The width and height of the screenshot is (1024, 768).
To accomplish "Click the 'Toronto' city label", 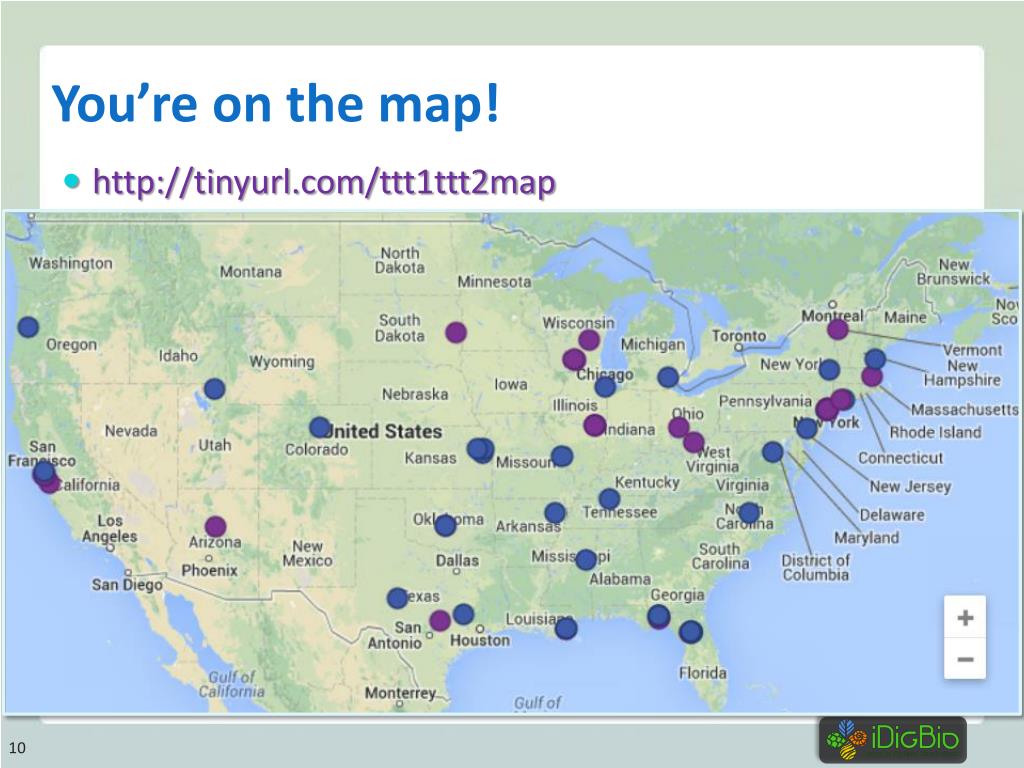I will click(x=739, y=336).
